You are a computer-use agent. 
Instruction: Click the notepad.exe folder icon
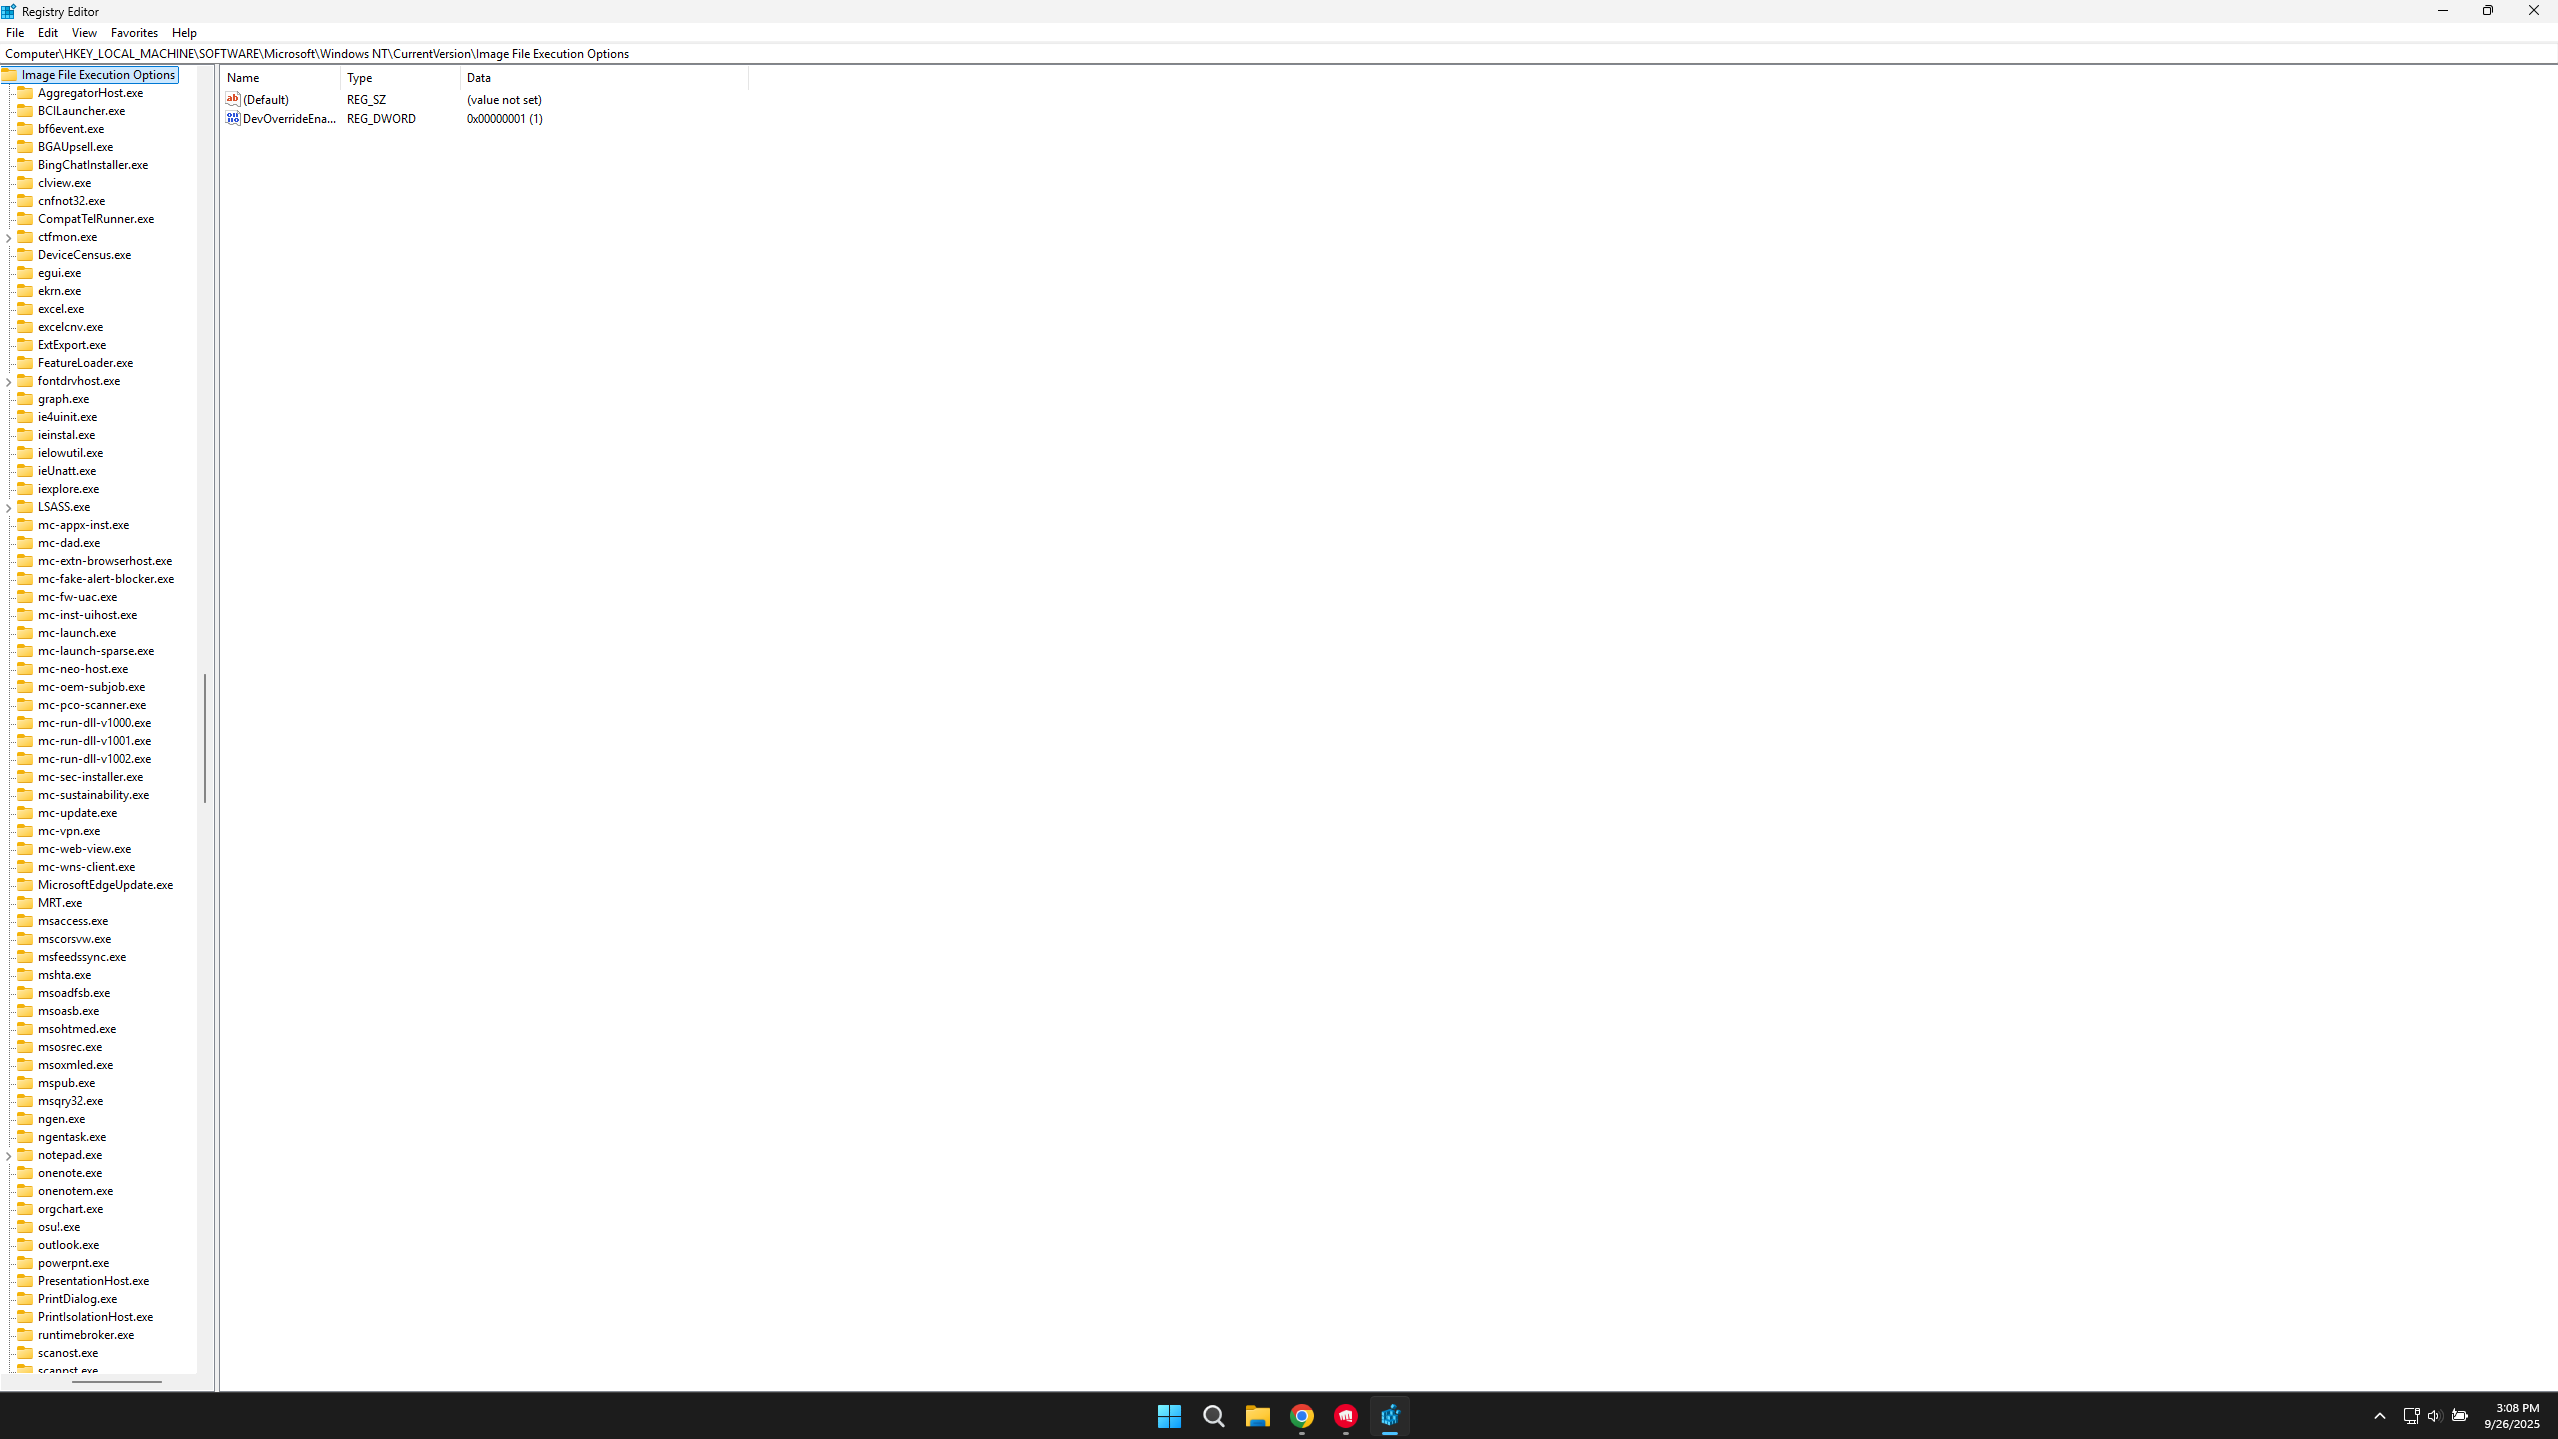pyautogui.click(x=26, y=1154)
